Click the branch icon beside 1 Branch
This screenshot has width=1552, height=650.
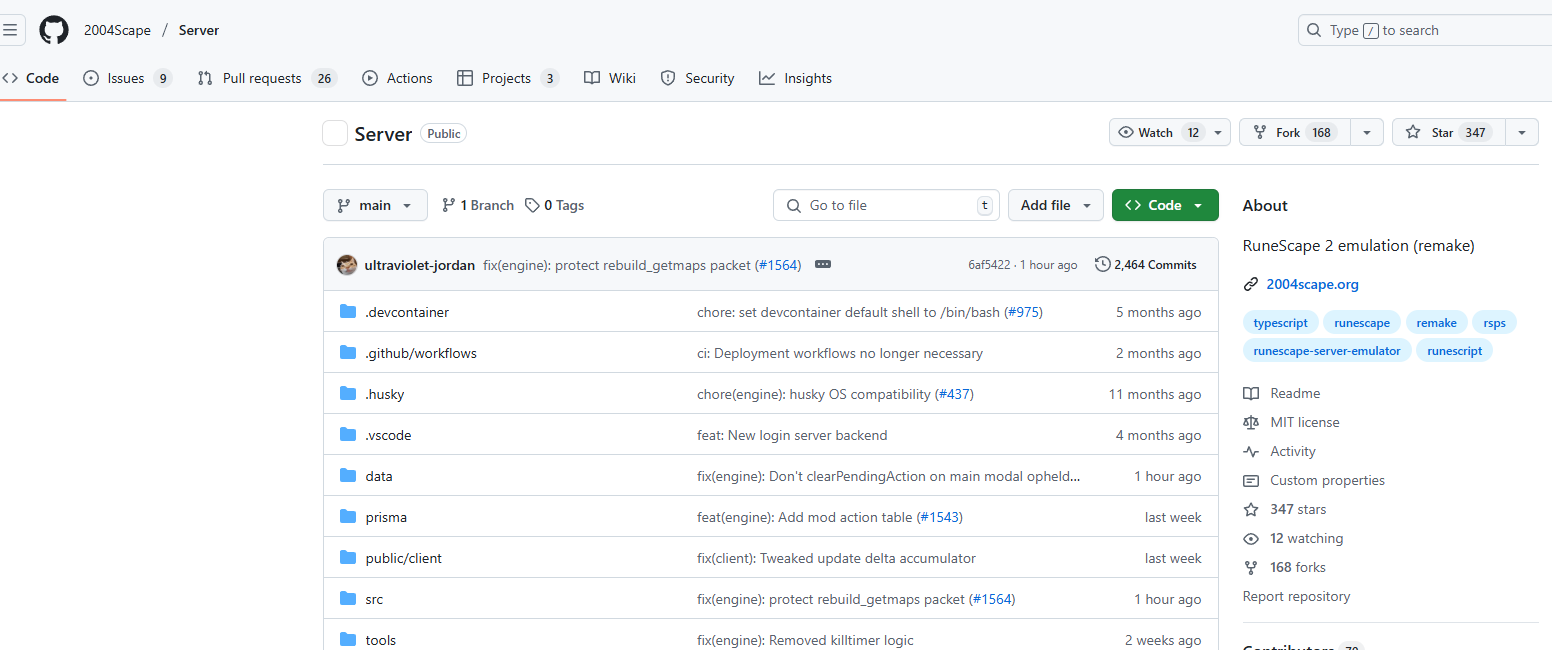(x=449, y=205)
